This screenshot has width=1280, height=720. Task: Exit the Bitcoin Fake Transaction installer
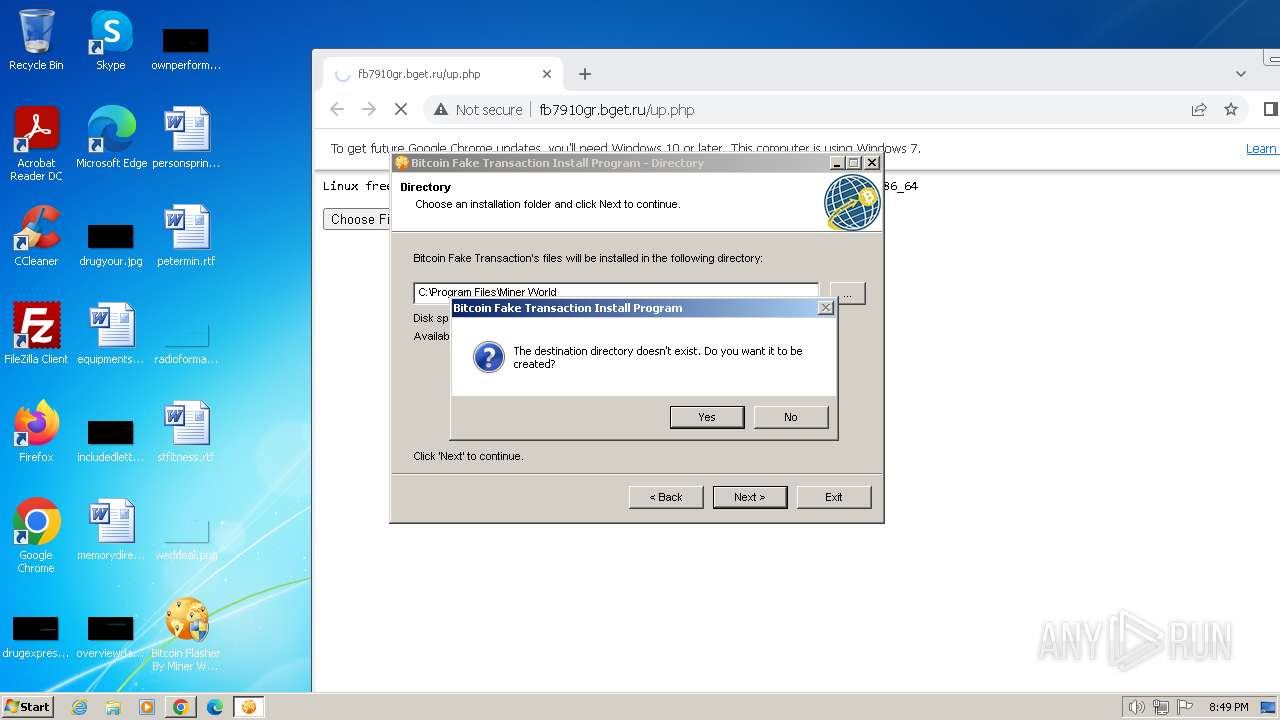(834, 497)
